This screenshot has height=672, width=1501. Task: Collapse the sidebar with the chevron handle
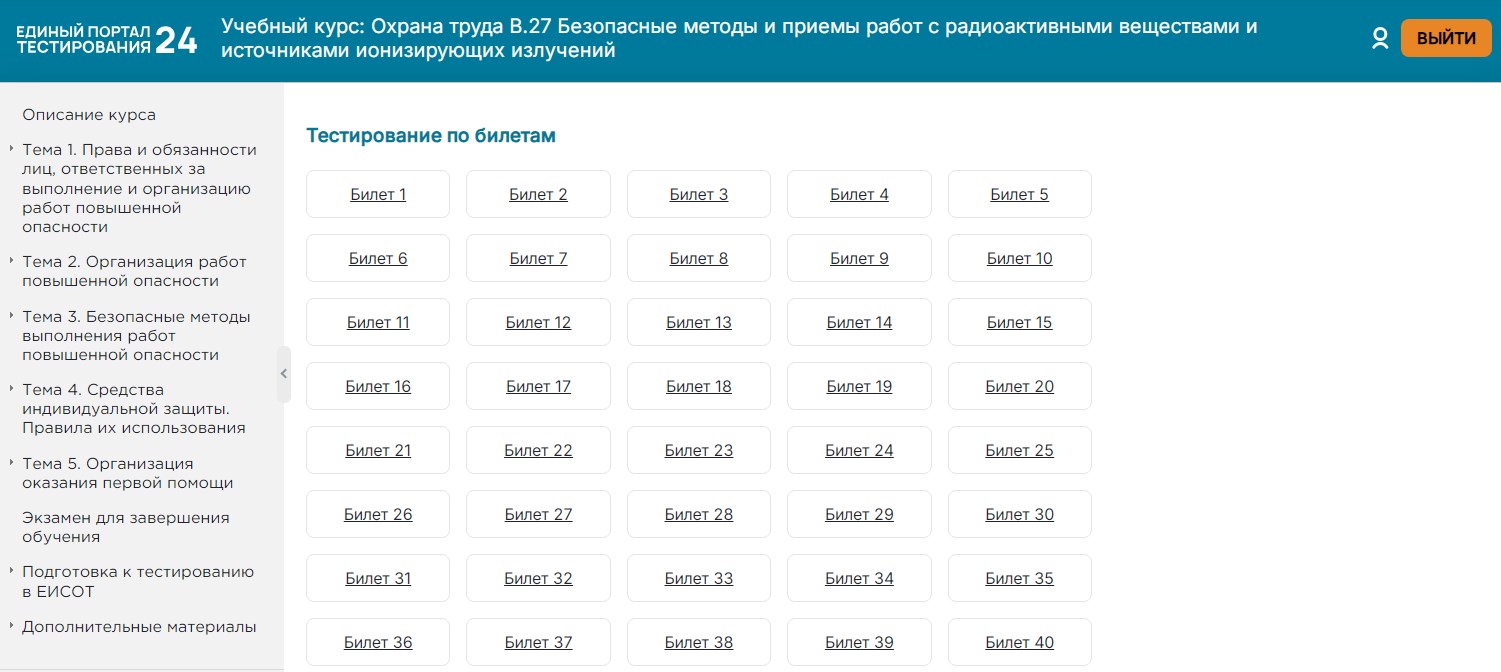pos(284,374)
